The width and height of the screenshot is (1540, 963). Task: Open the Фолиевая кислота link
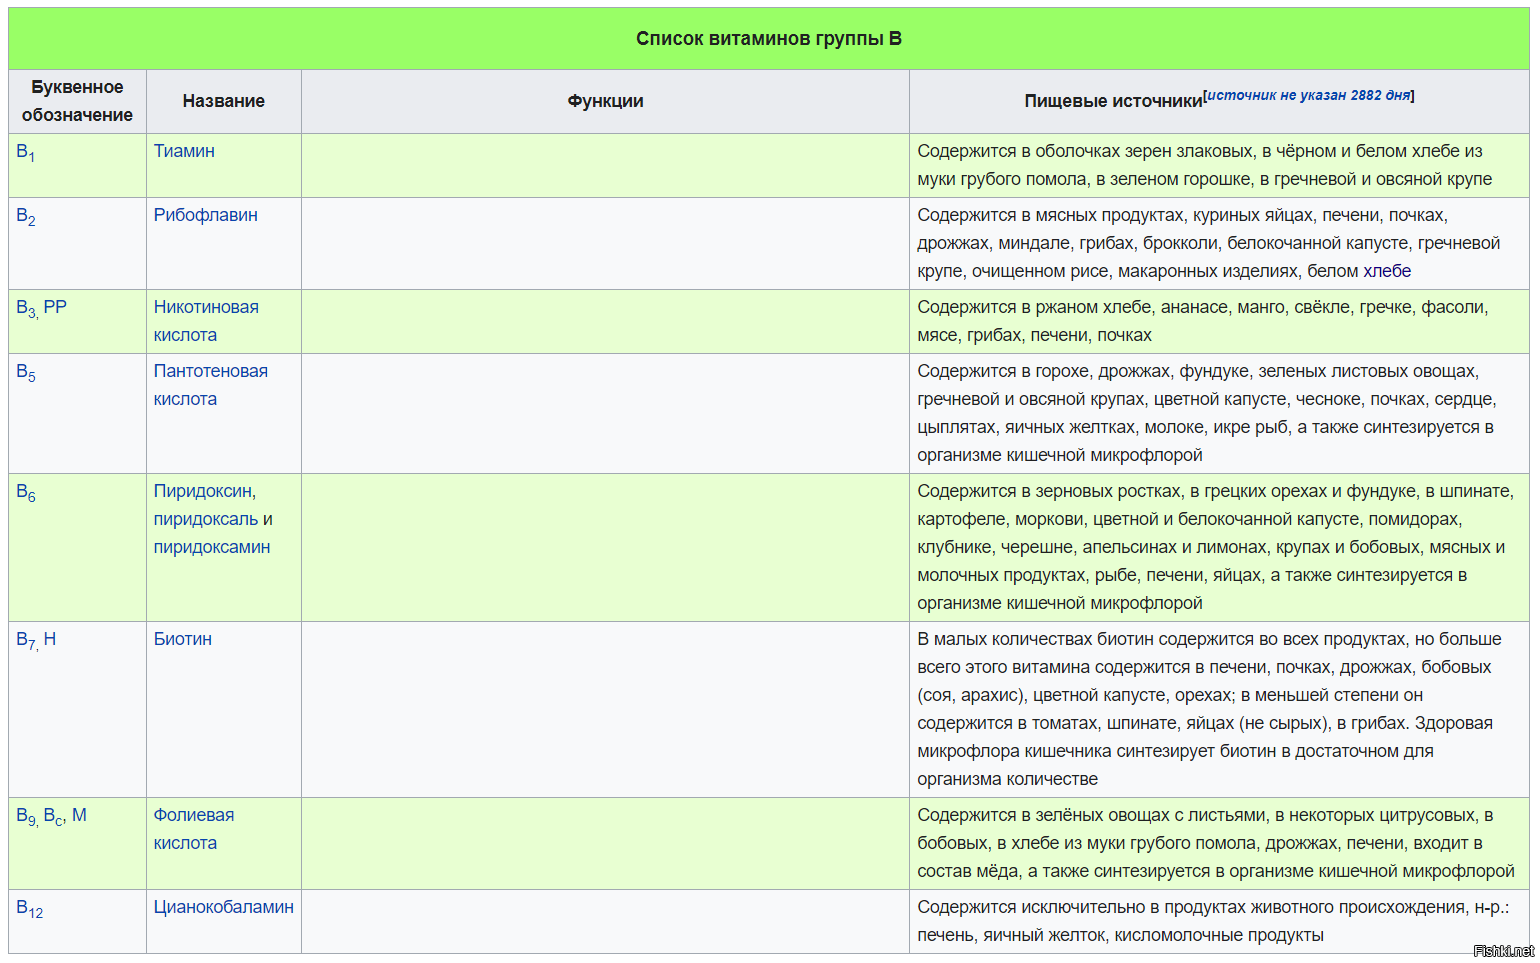[193, 829]
